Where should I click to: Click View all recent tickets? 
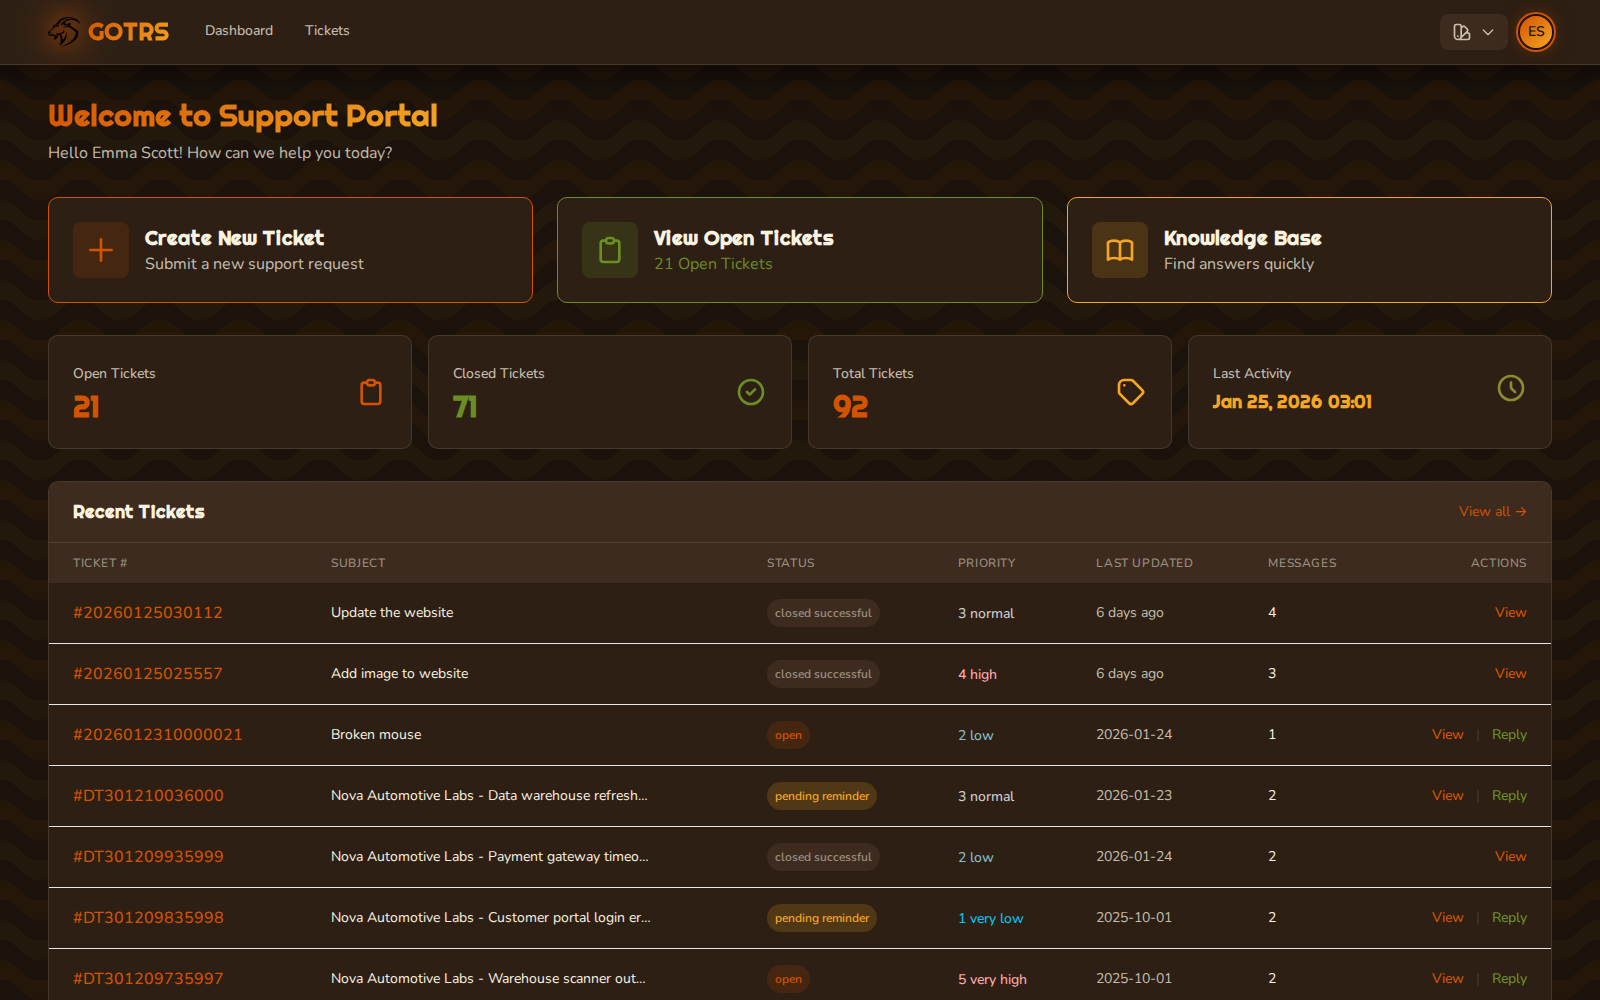coord(1492,511)
